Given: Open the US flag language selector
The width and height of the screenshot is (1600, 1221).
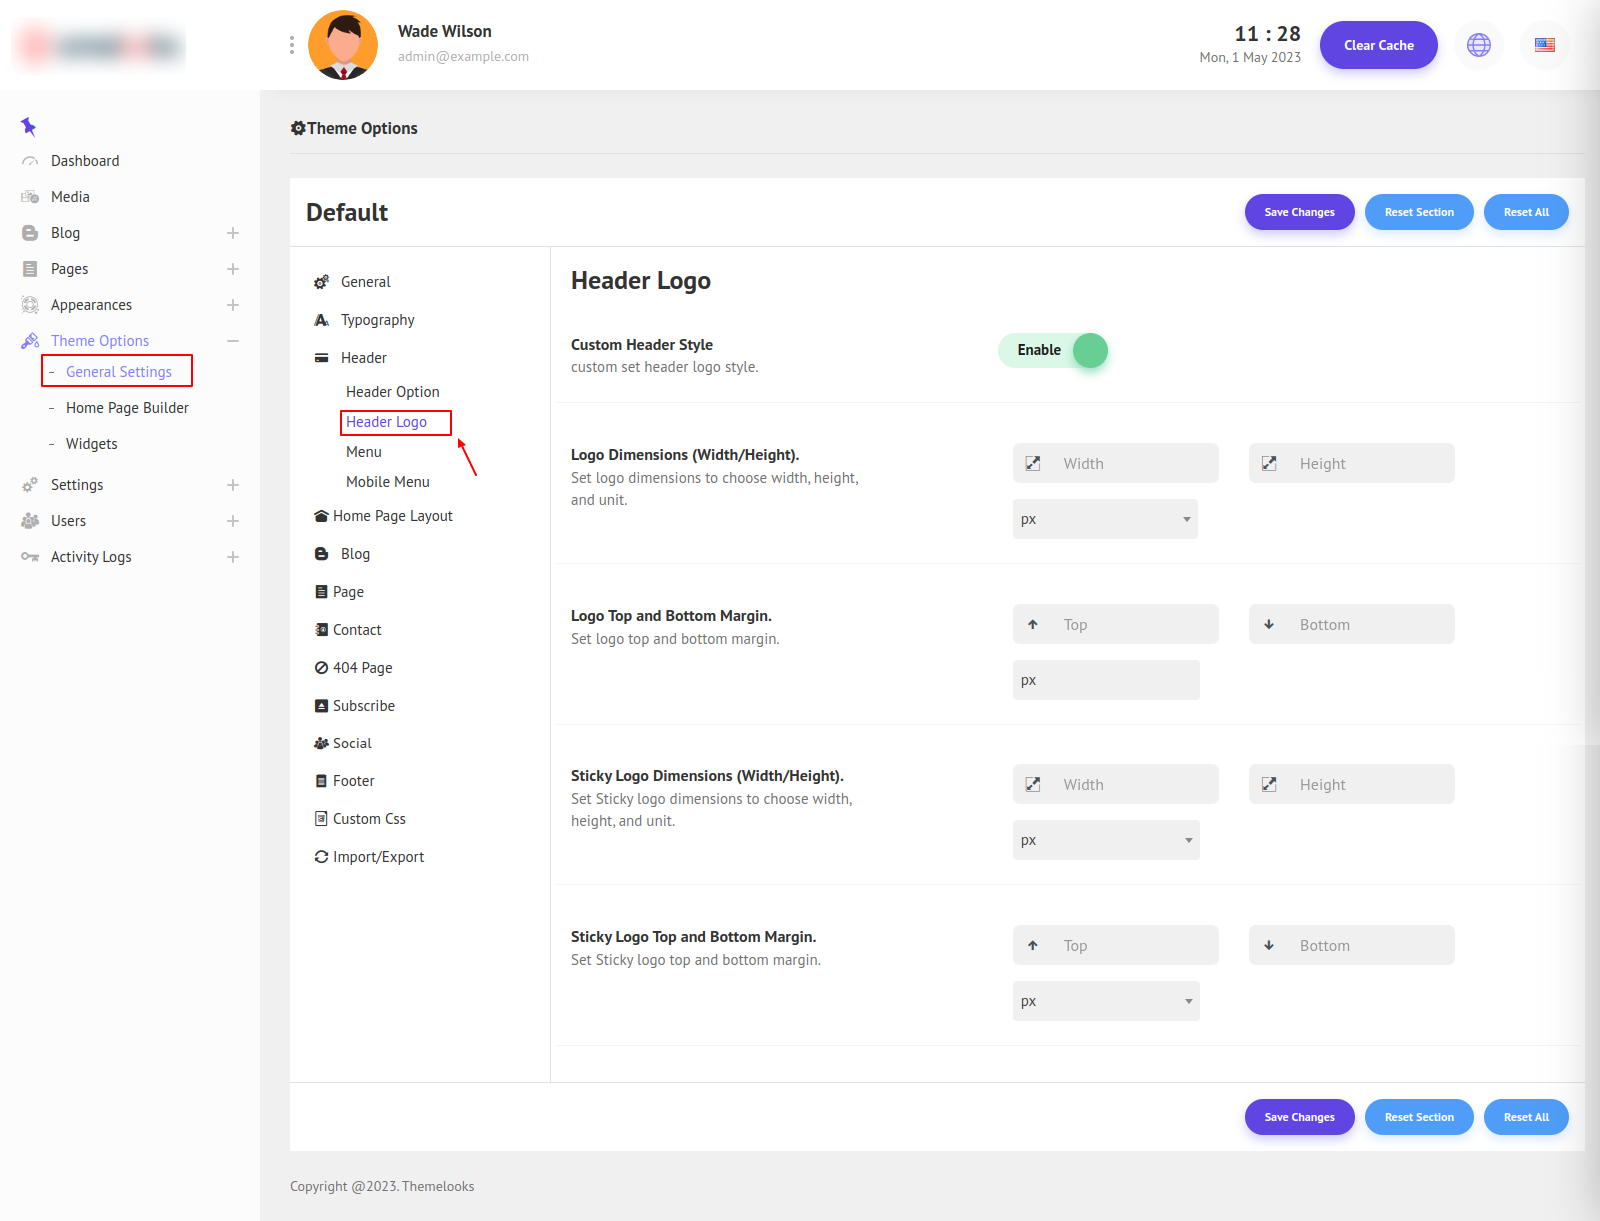Looking at the screenshot, I should 1544,45.
